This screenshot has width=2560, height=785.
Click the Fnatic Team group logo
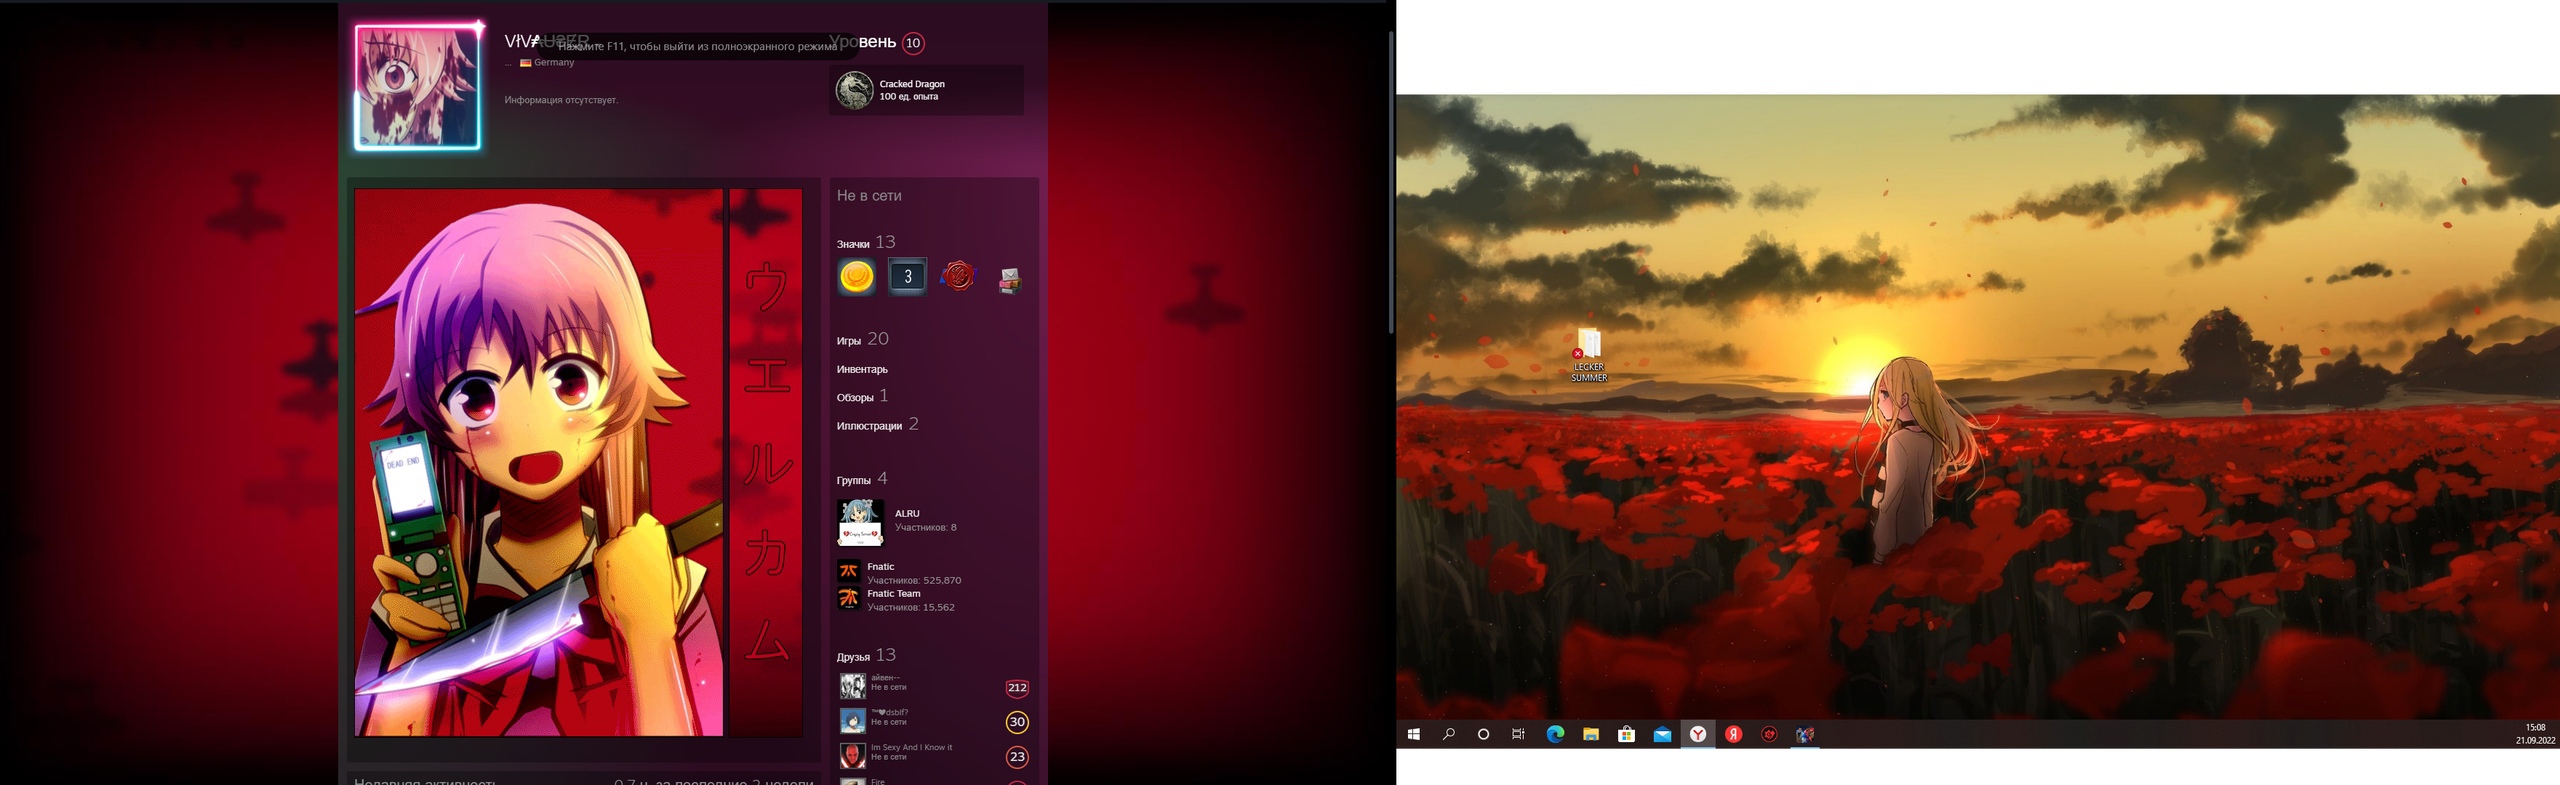[848, 598]
